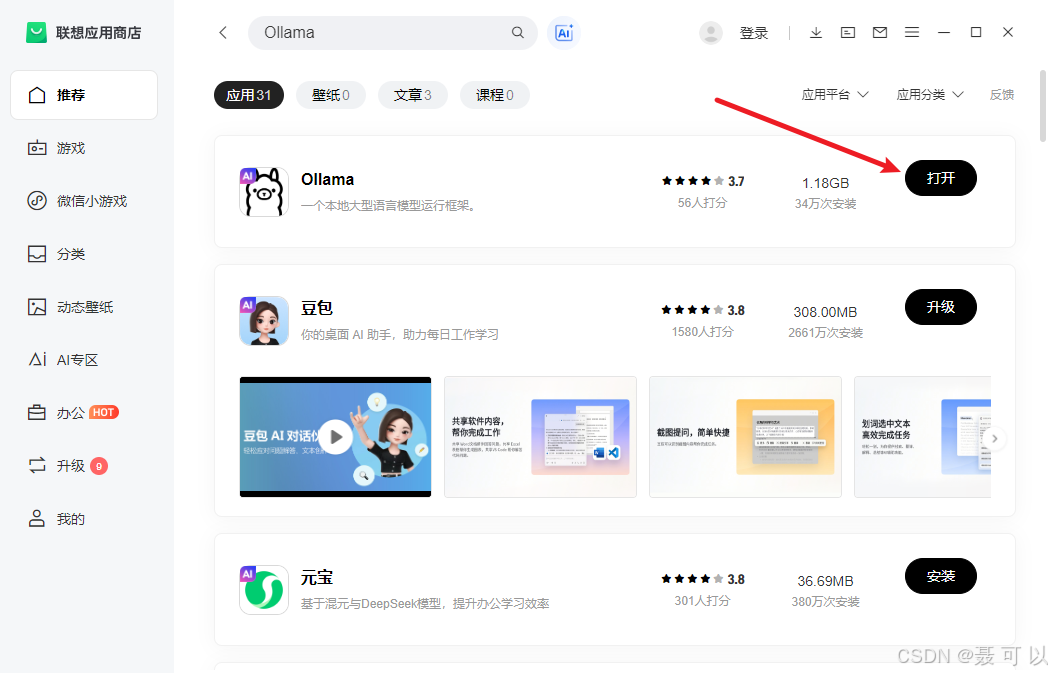The image size is (1052, 673).
Task: Click the 反馈 feedback link
Action: tap(1002, 95)
